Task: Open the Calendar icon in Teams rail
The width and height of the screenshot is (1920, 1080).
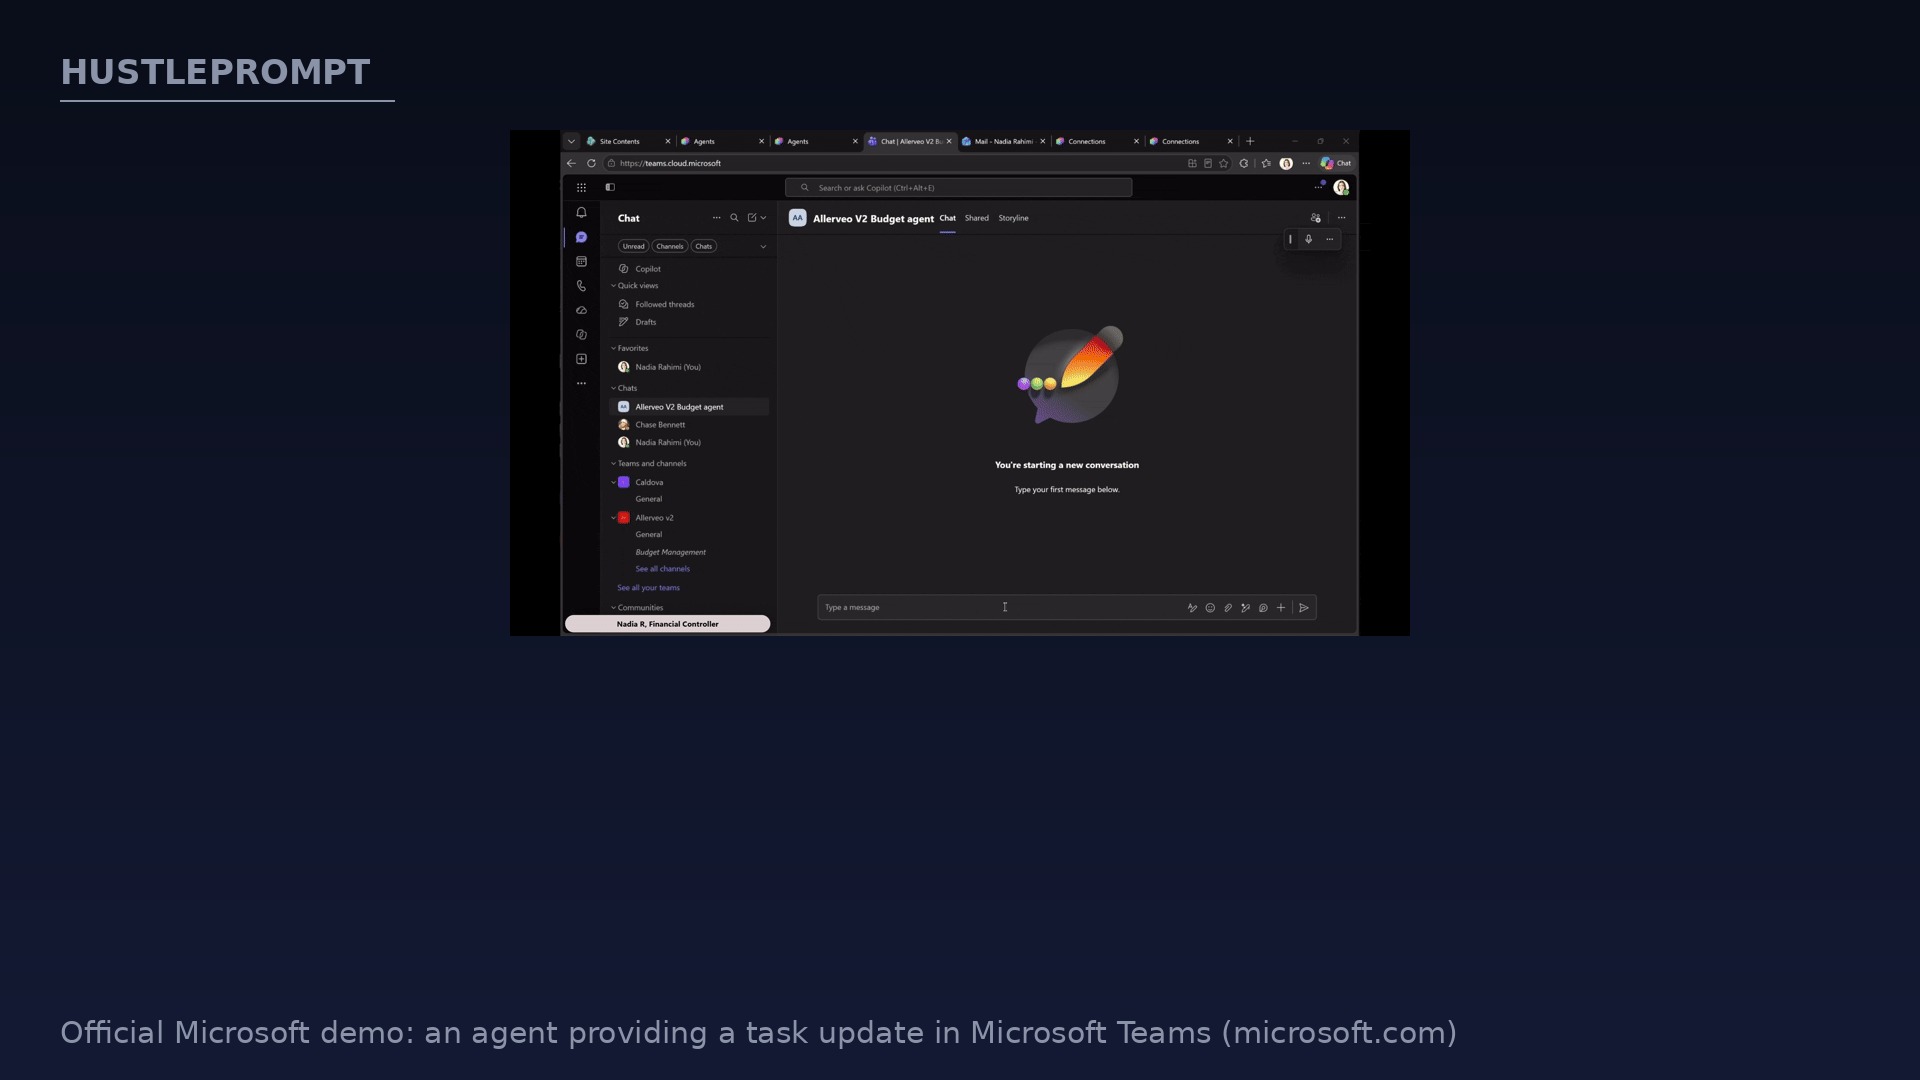Action: point(581,262)
